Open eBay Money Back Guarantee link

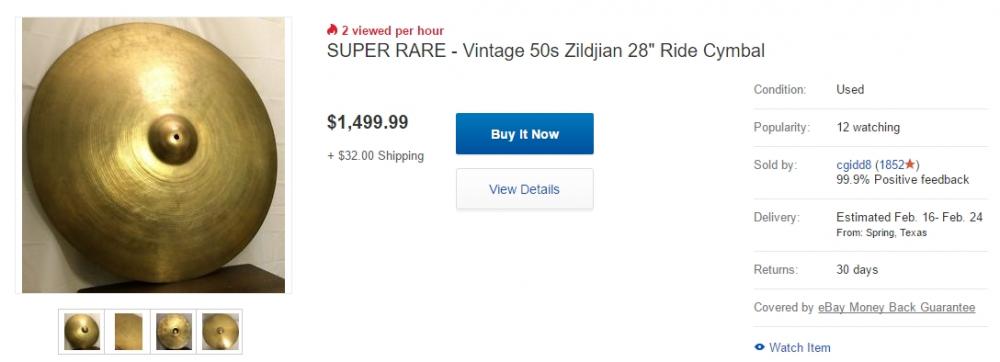[896, 307]
